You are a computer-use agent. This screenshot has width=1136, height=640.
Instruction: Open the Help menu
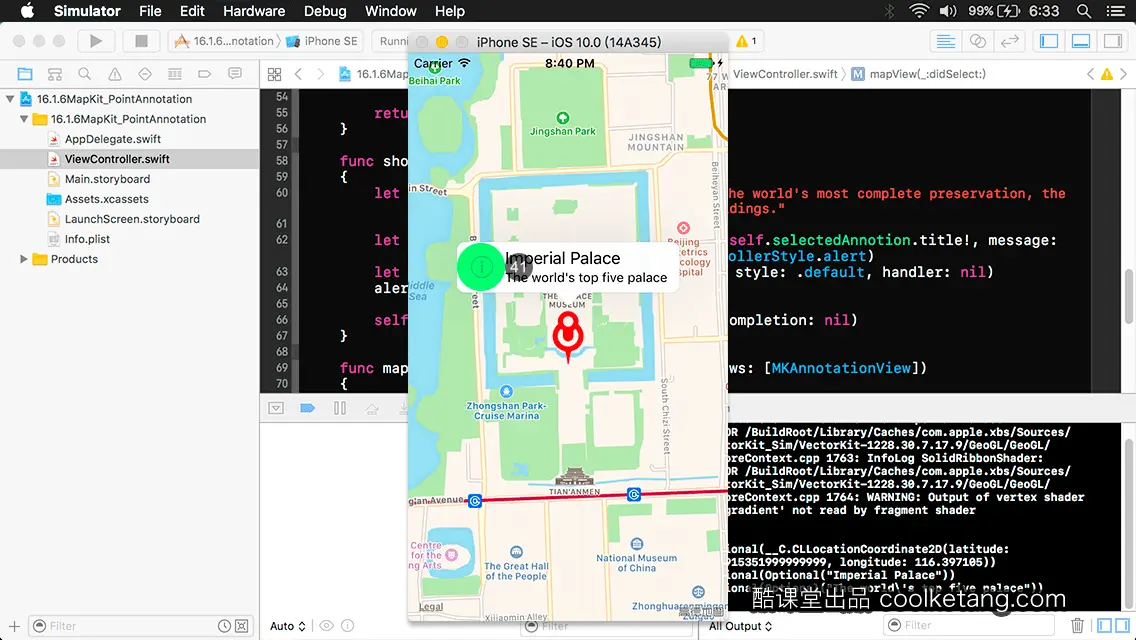[449, 11]
